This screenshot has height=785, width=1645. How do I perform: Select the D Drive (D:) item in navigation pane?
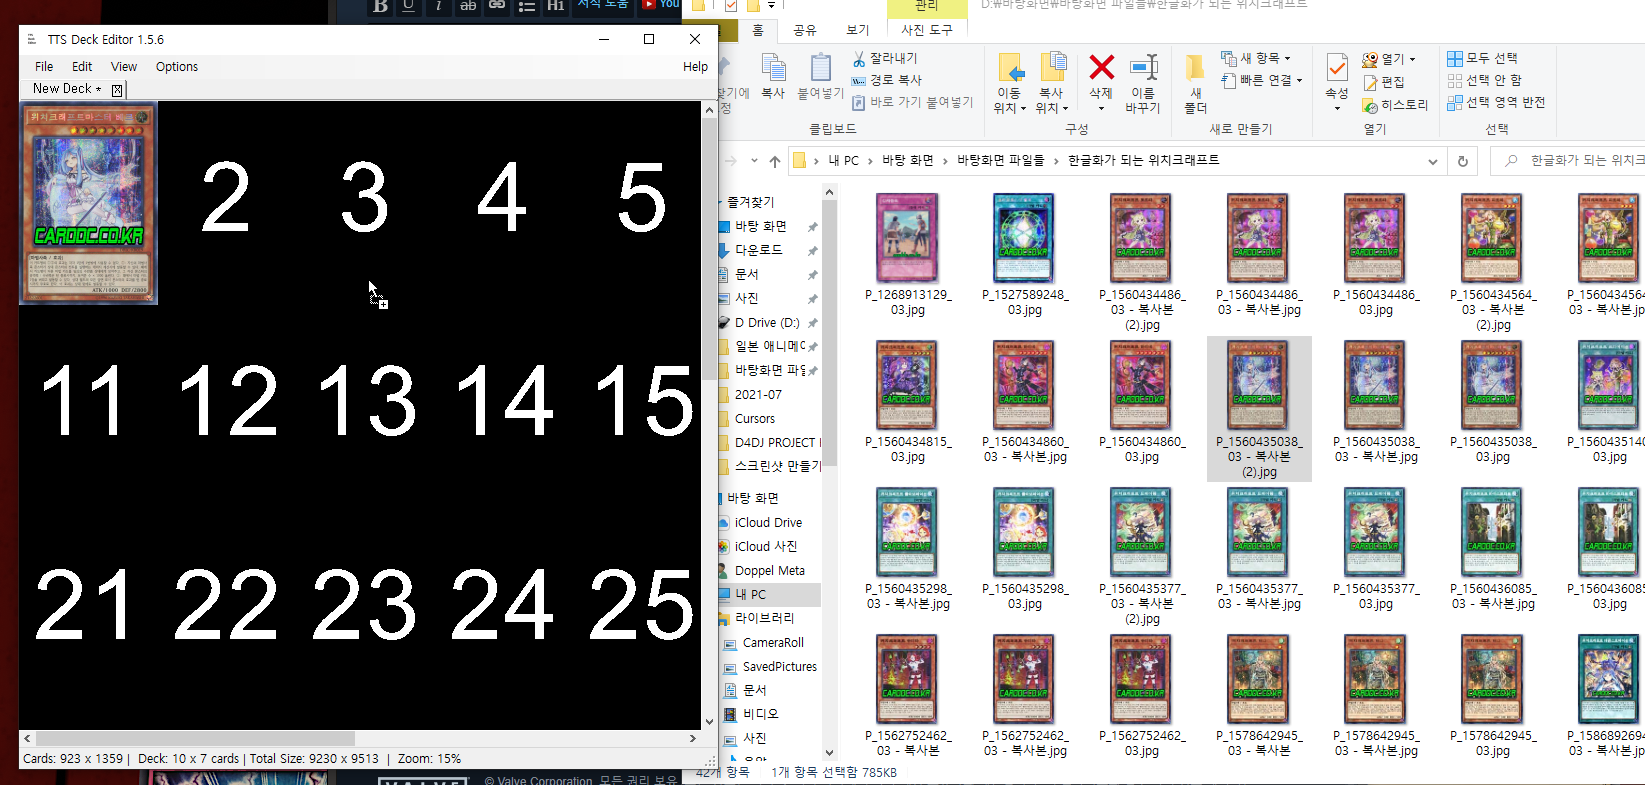(x=767, y=323)
